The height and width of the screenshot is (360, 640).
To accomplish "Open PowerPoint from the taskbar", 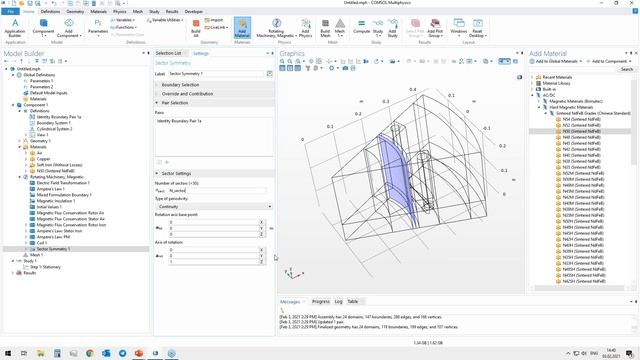I will (x=139, y=353).
